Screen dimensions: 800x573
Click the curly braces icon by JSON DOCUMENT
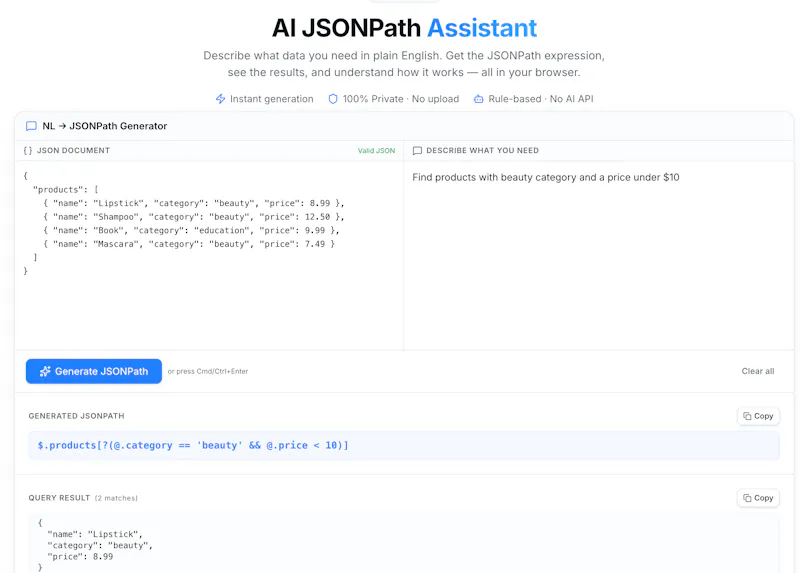coord(28,151)
